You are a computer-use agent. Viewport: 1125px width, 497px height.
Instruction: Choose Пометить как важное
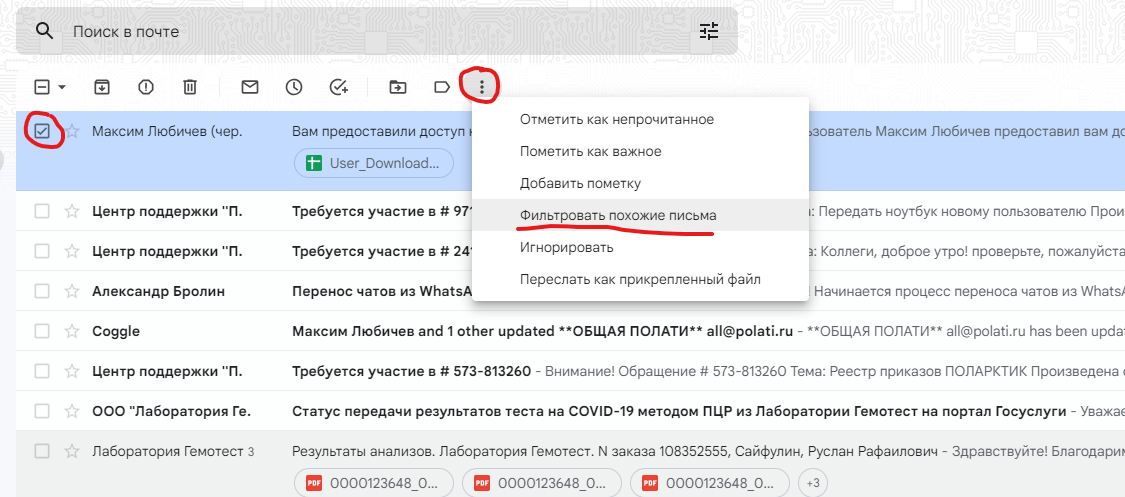click(x=640, y=151)
